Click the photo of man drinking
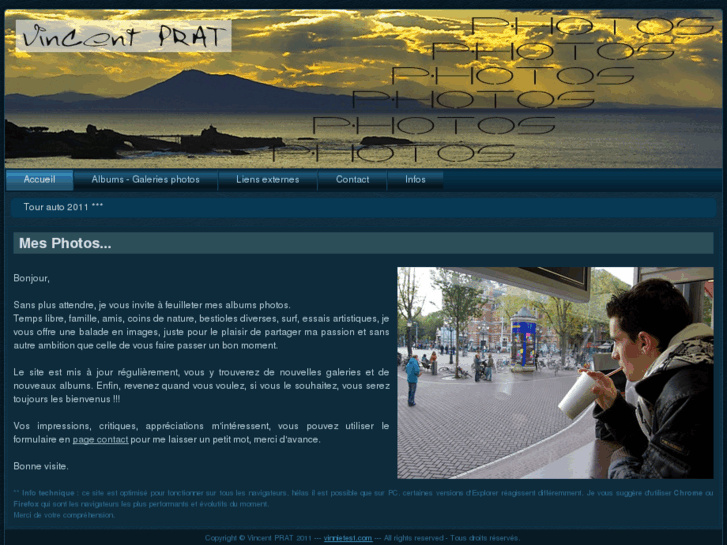This screenshot has height=545, width=727. (x=555, y=372)
